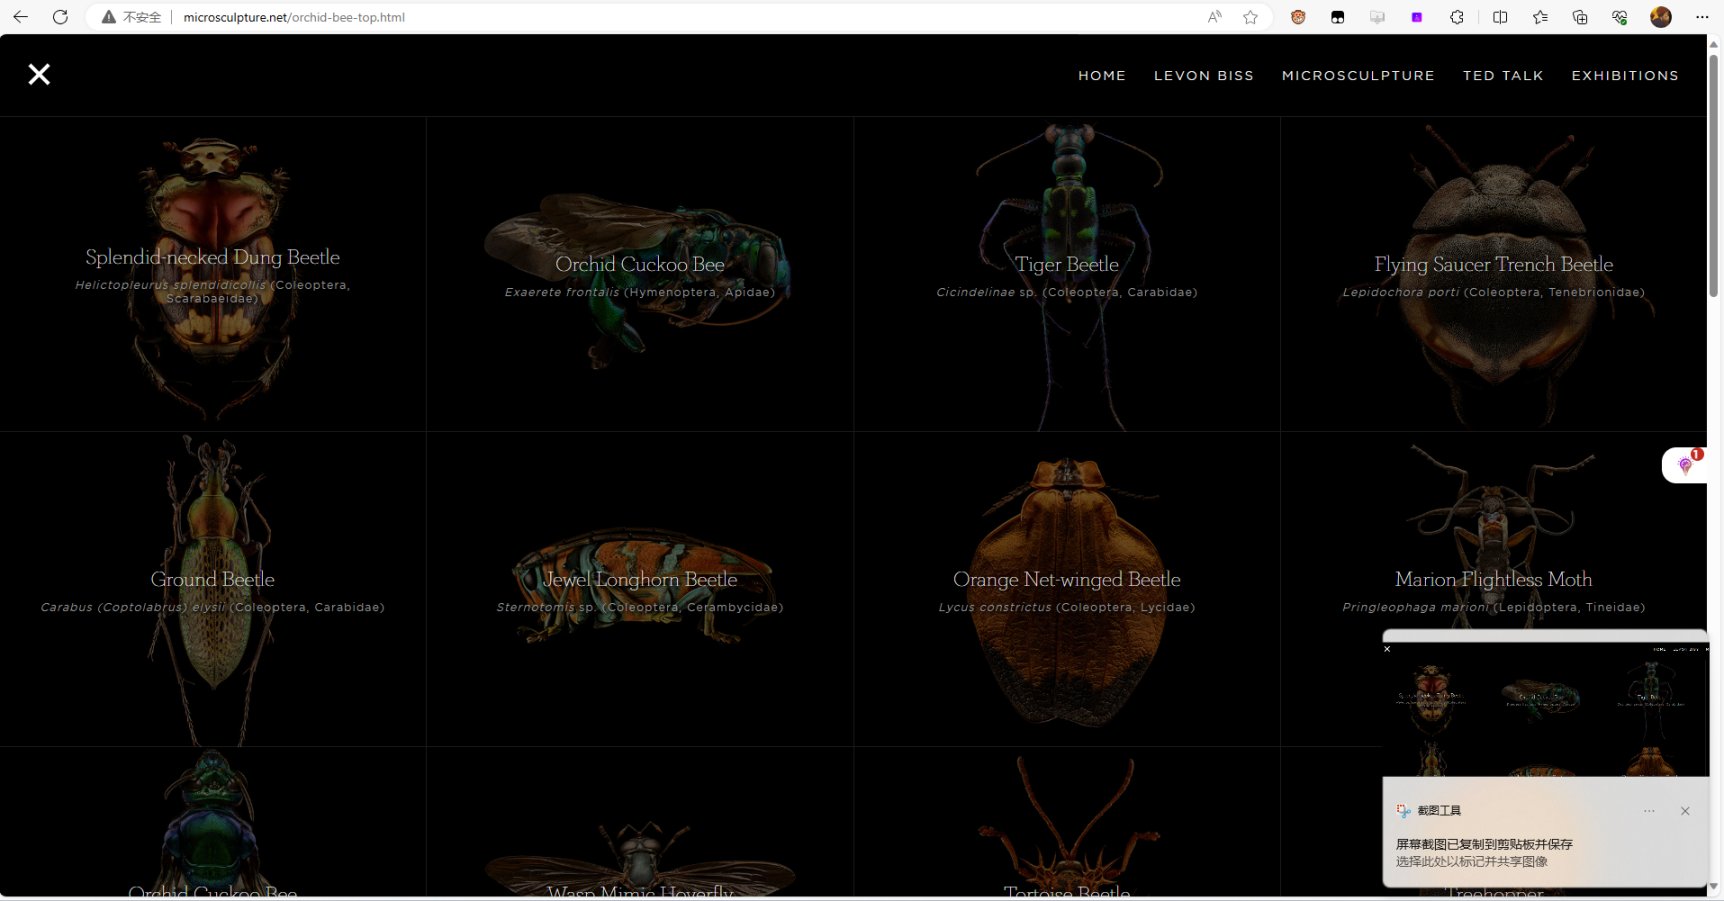View the not-secure site warning info
Viewport: 1724px width, 901px height.
click(131, 17)
